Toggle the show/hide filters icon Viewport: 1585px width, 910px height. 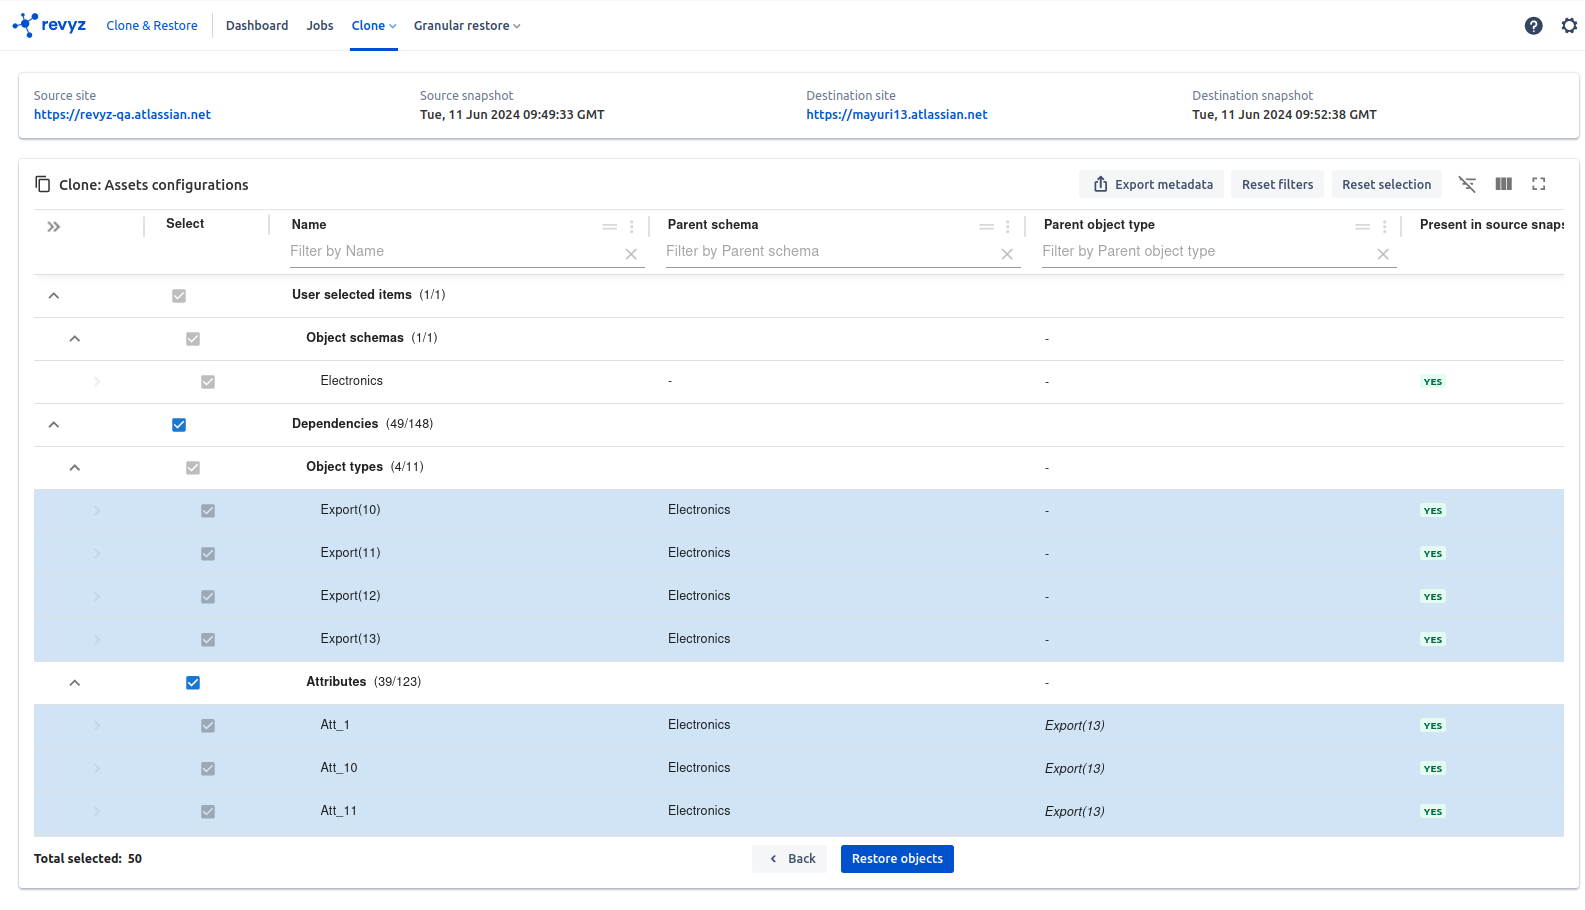coord(1467,184)
